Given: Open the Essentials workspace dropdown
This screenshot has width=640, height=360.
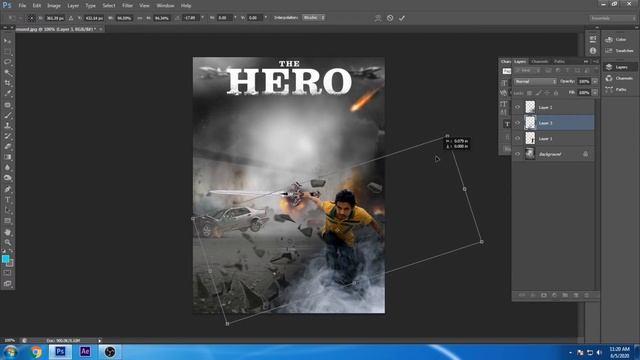Looking at the screenshot, I should coord(612,18).
